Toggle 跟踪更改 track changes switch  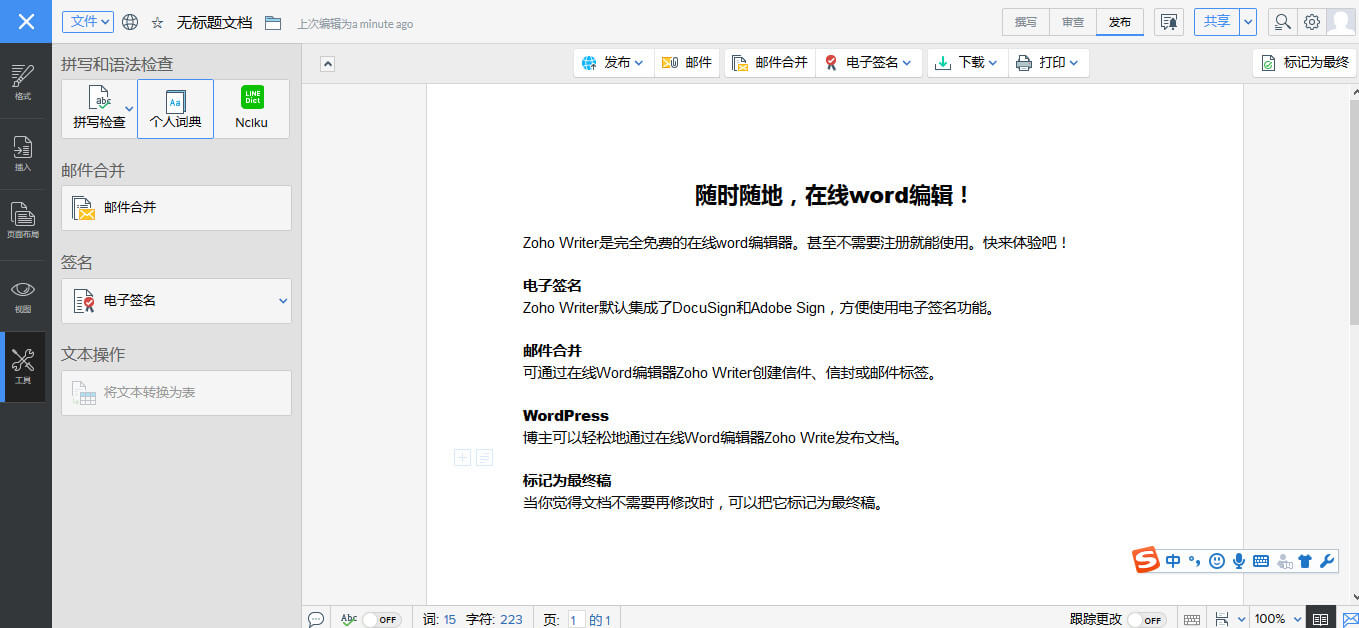1146,619
